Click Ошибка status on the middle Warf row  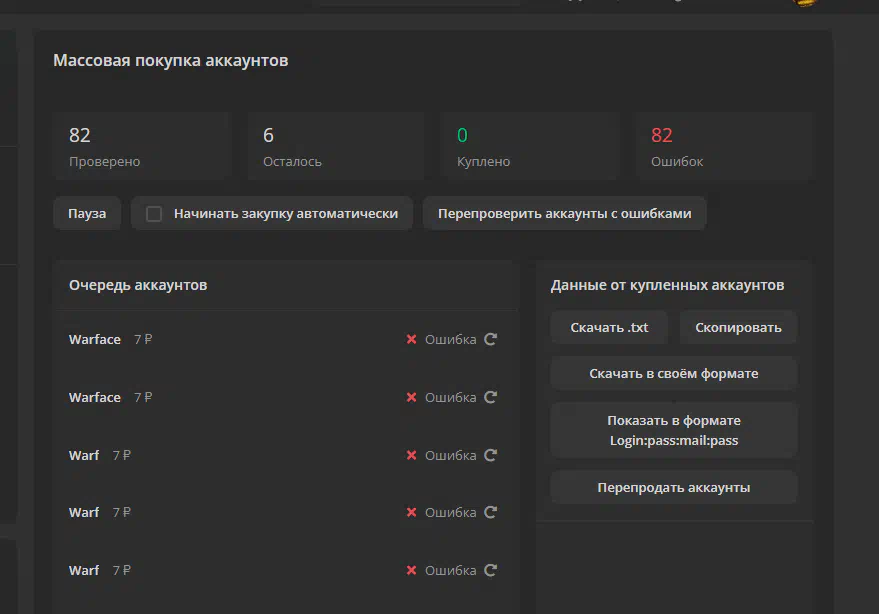451,512
